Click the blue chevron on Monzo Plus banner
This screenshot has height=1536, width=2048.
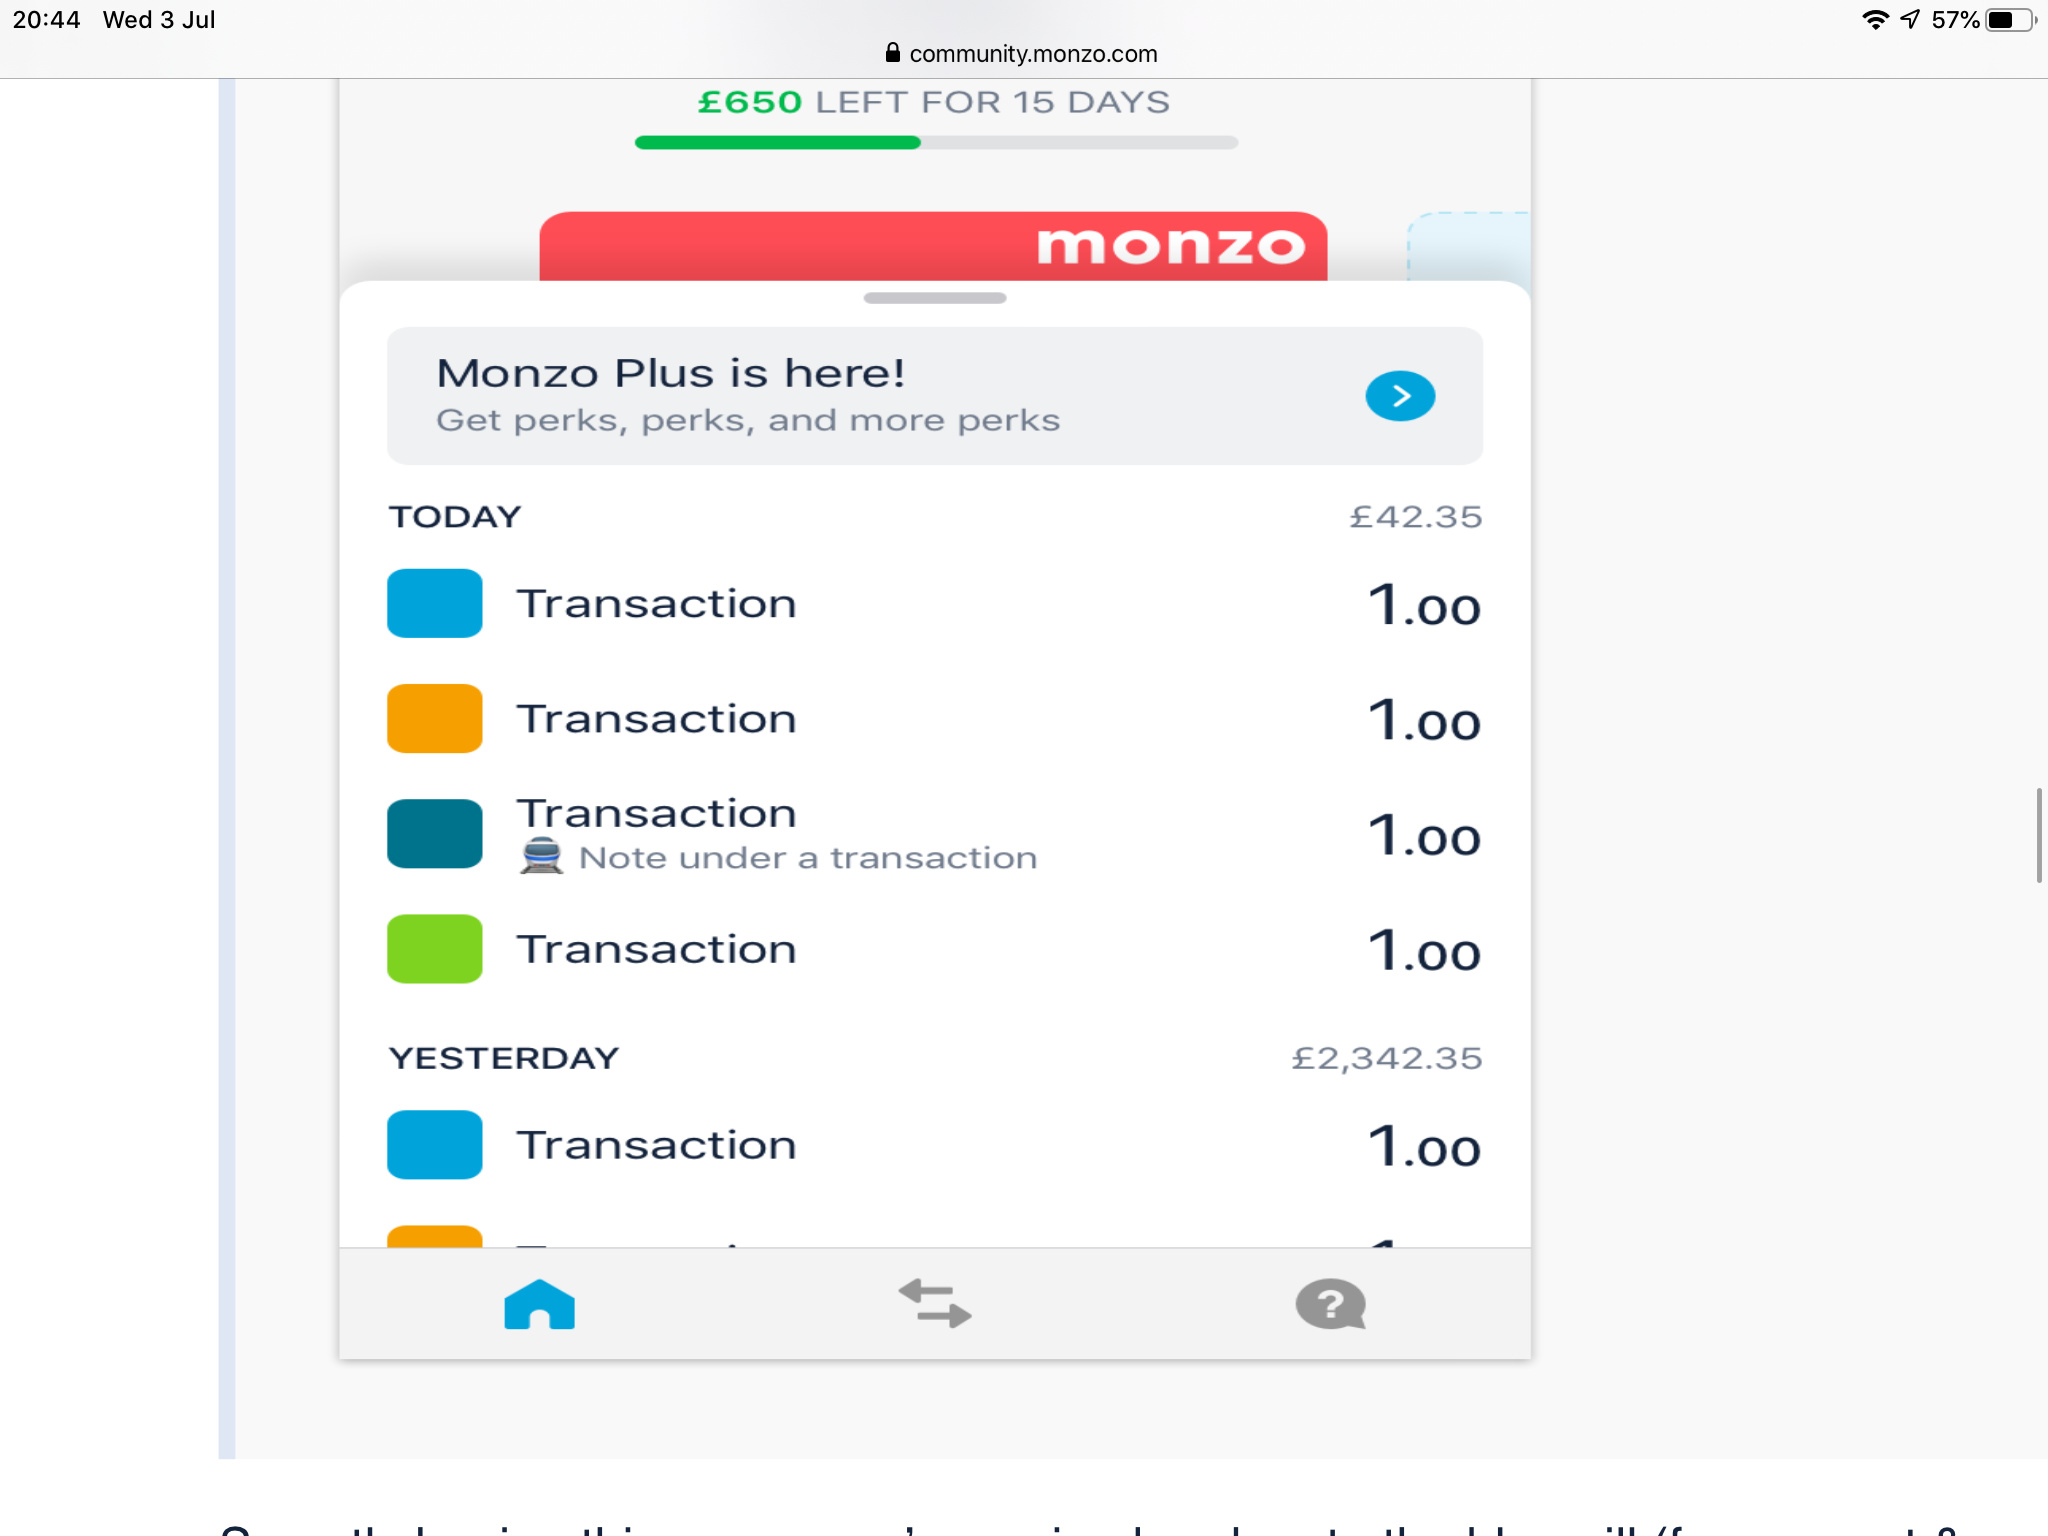(1400, 396)
